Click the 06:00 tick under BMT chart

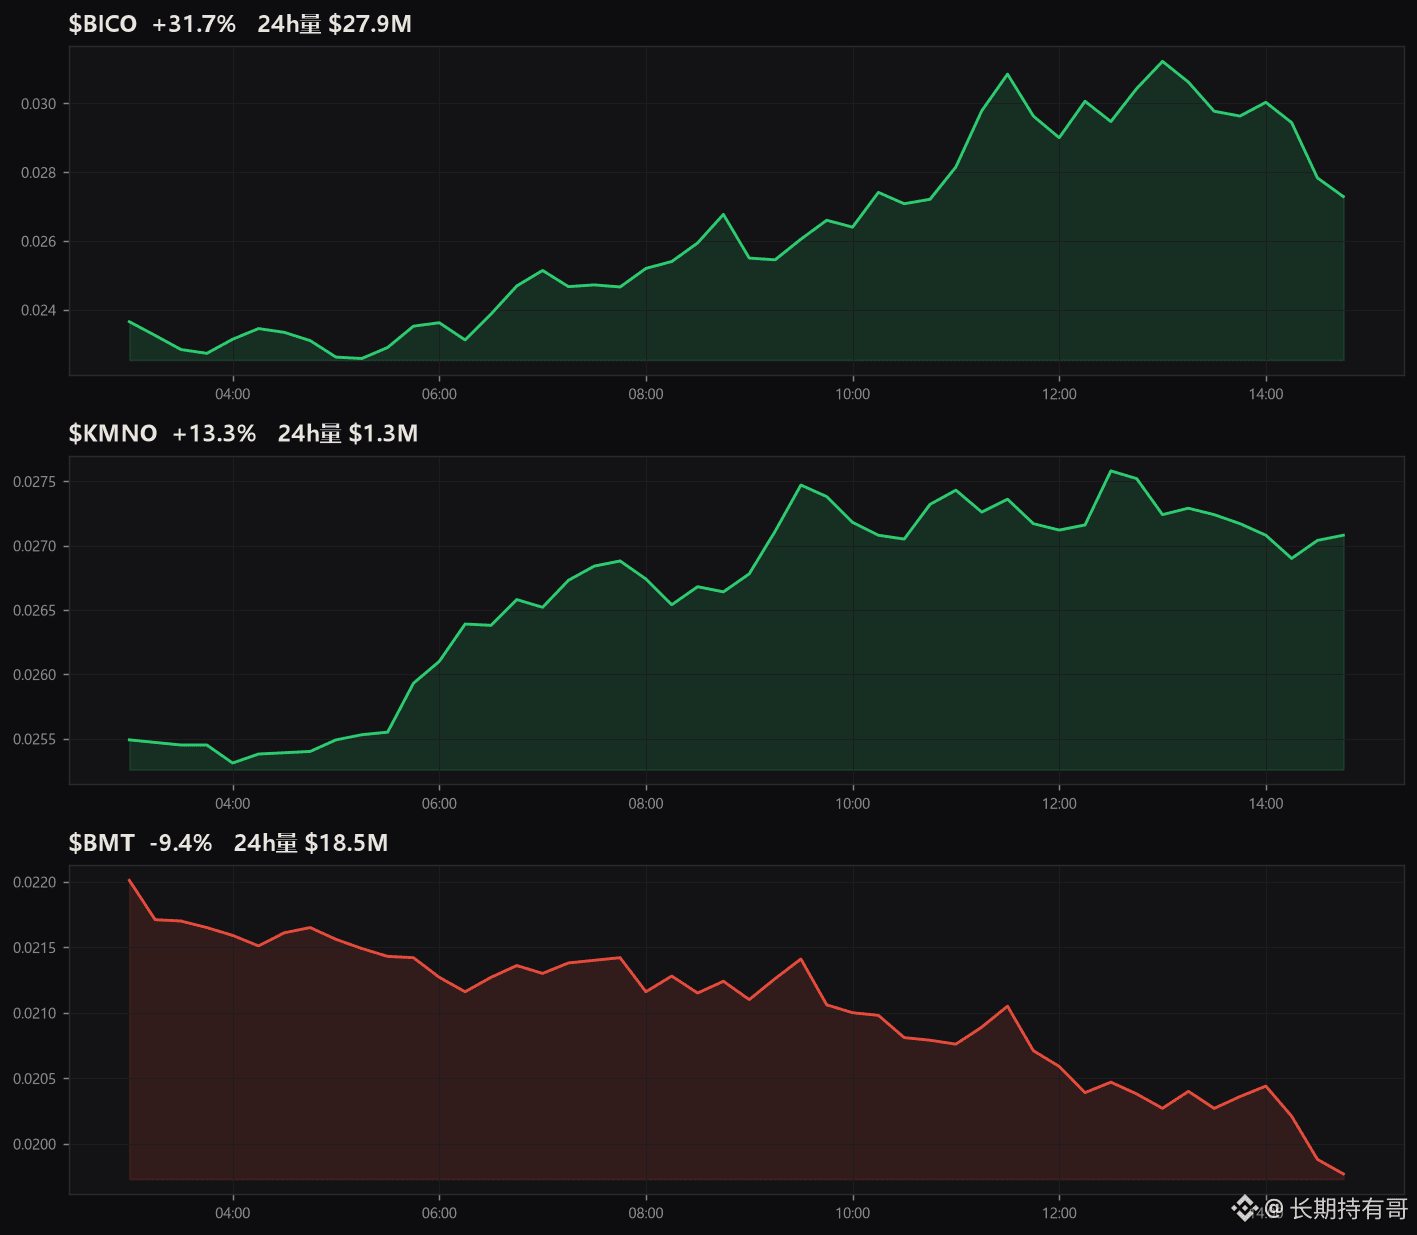(x=439, y=1213)
